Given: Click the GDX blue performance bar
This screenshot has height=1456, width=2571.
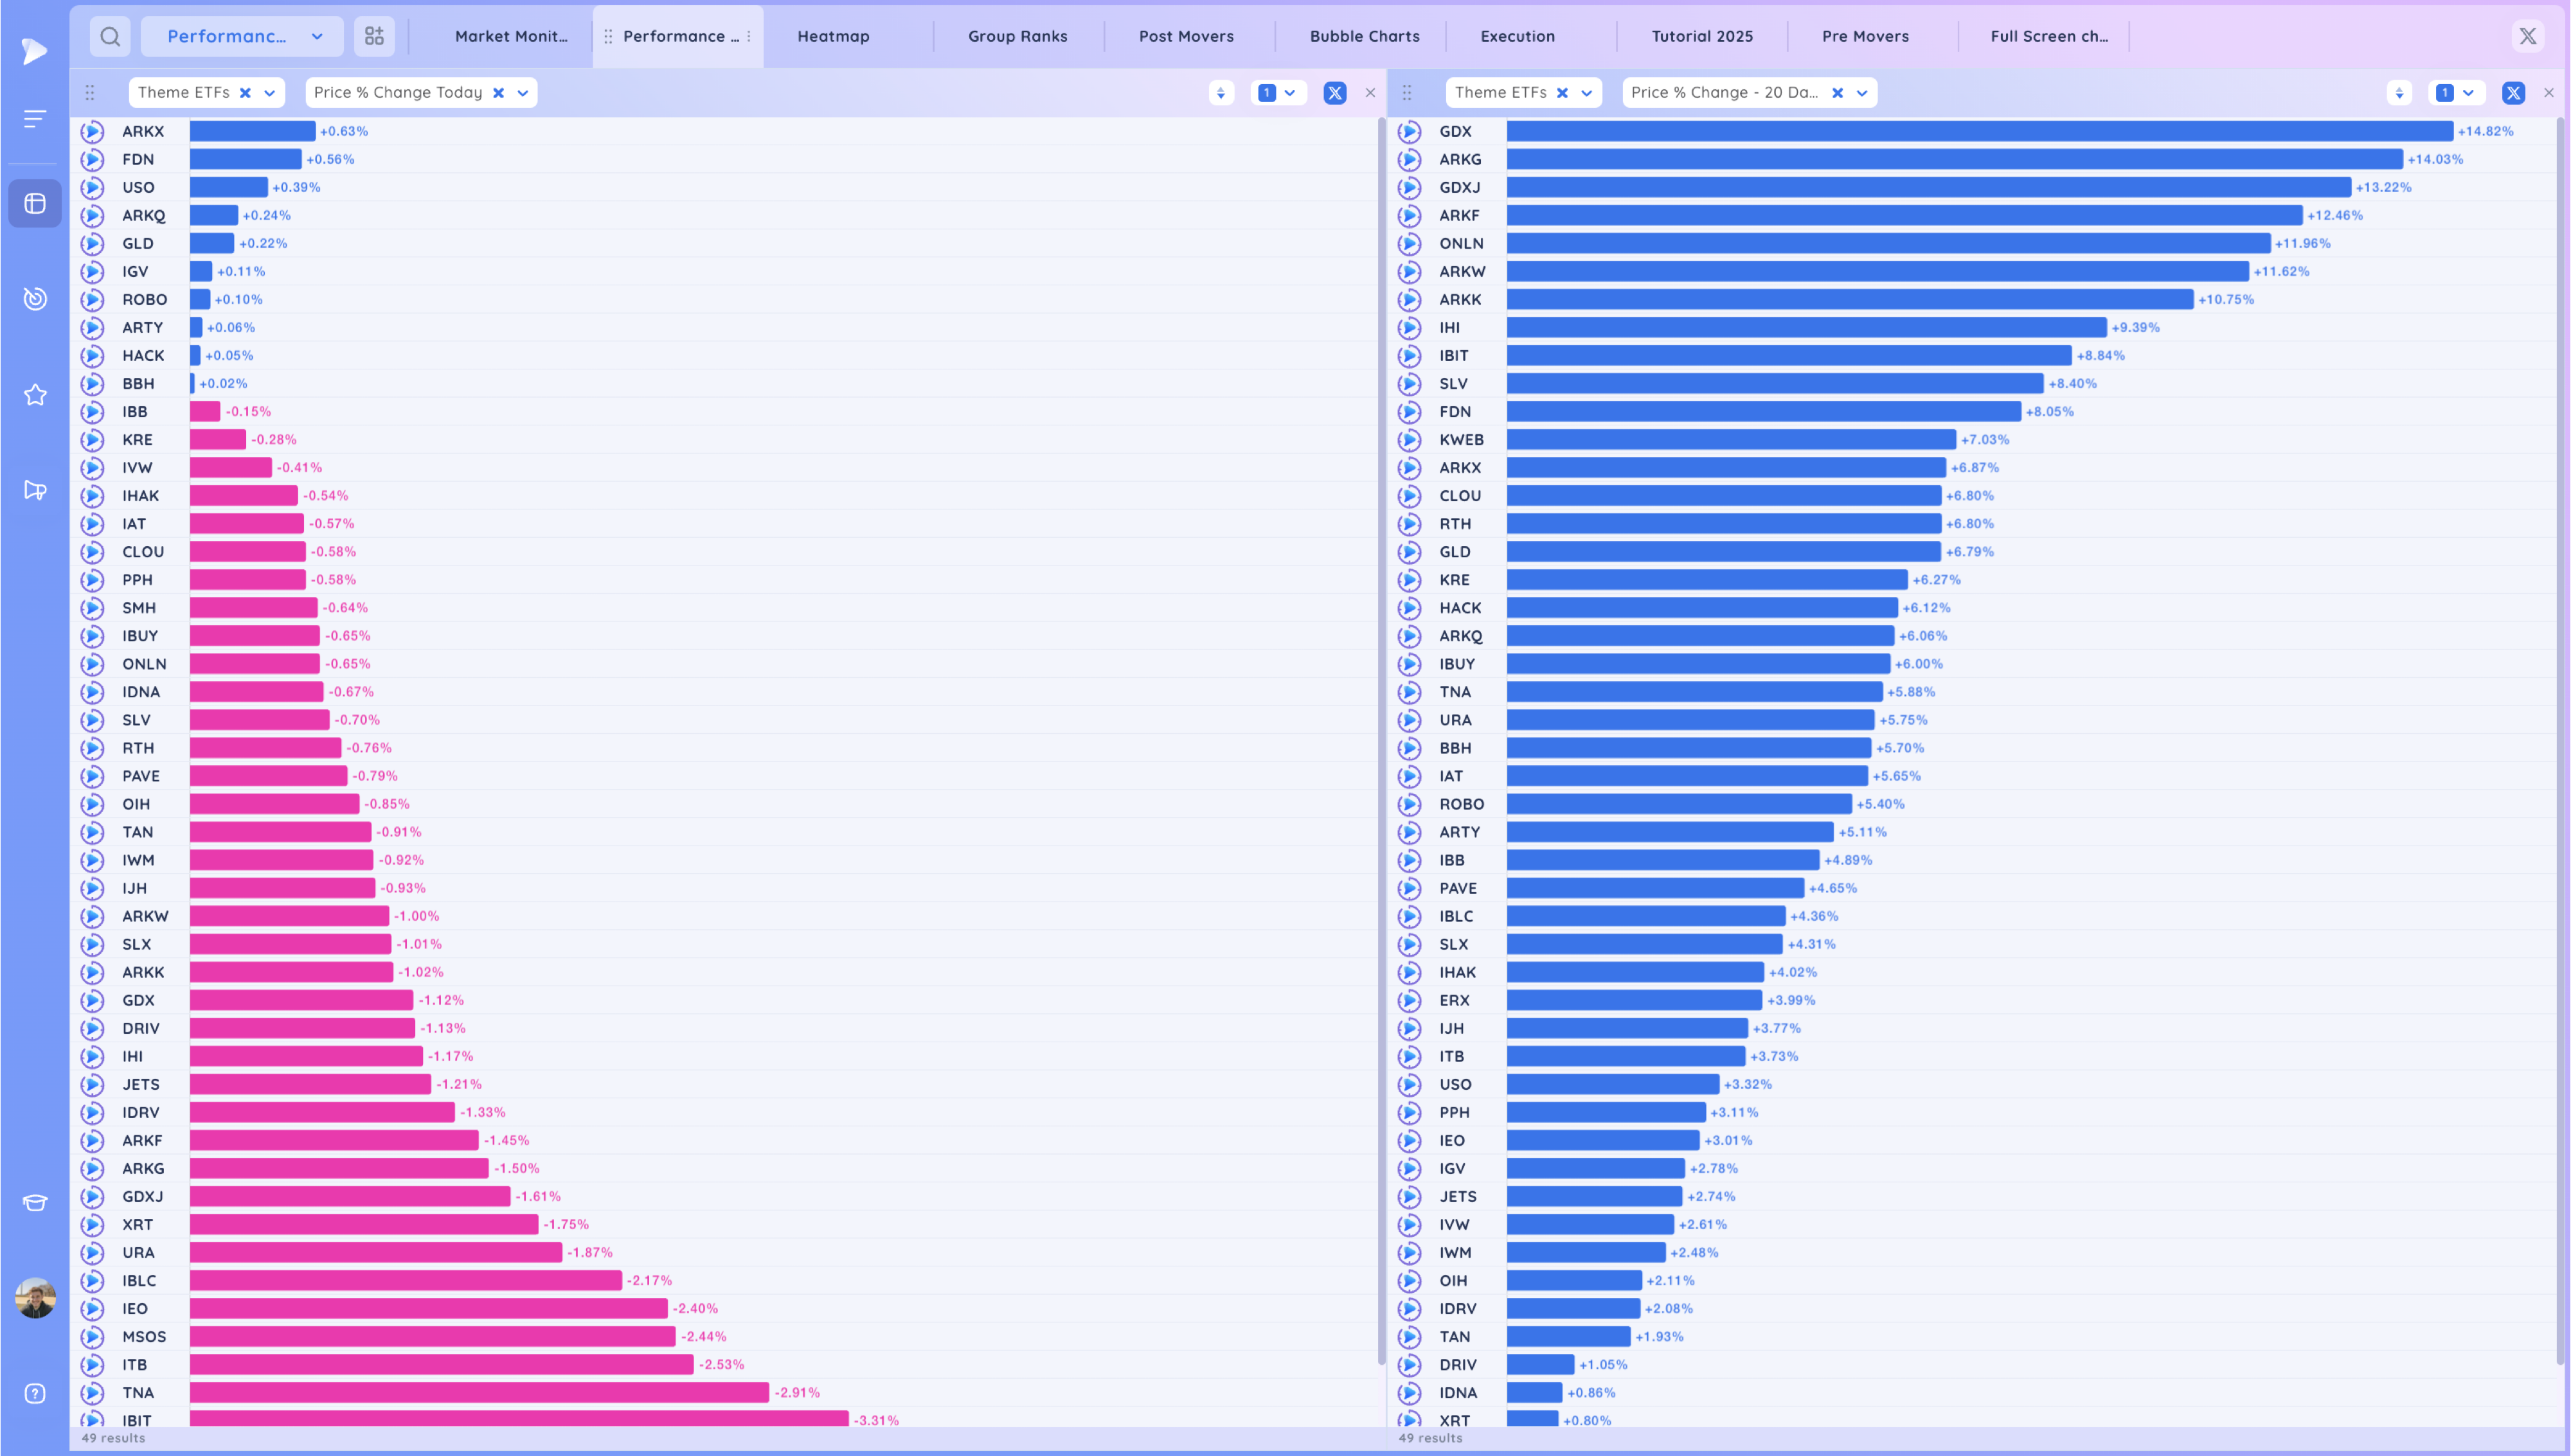Looking at the screenshot, I should point(1979,131).
